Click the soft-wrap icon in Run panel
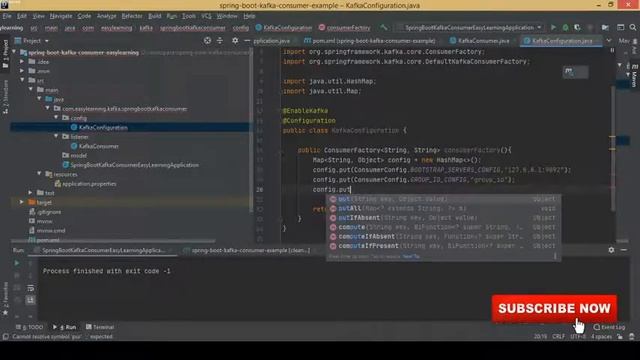640x360 pixels. (30, 288)
